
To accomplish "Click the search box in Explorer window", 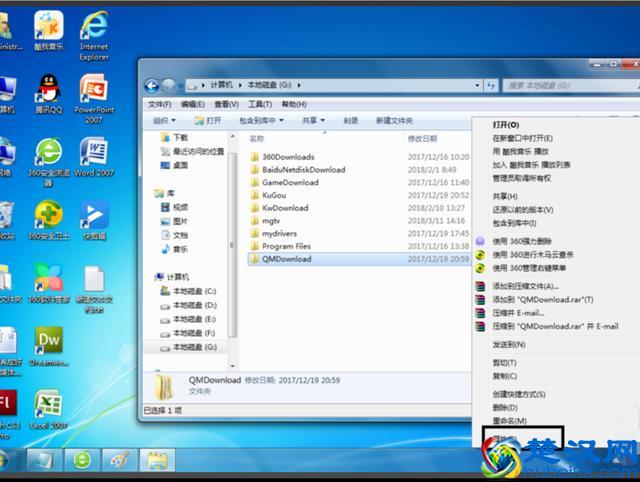I will coord(571,85).
